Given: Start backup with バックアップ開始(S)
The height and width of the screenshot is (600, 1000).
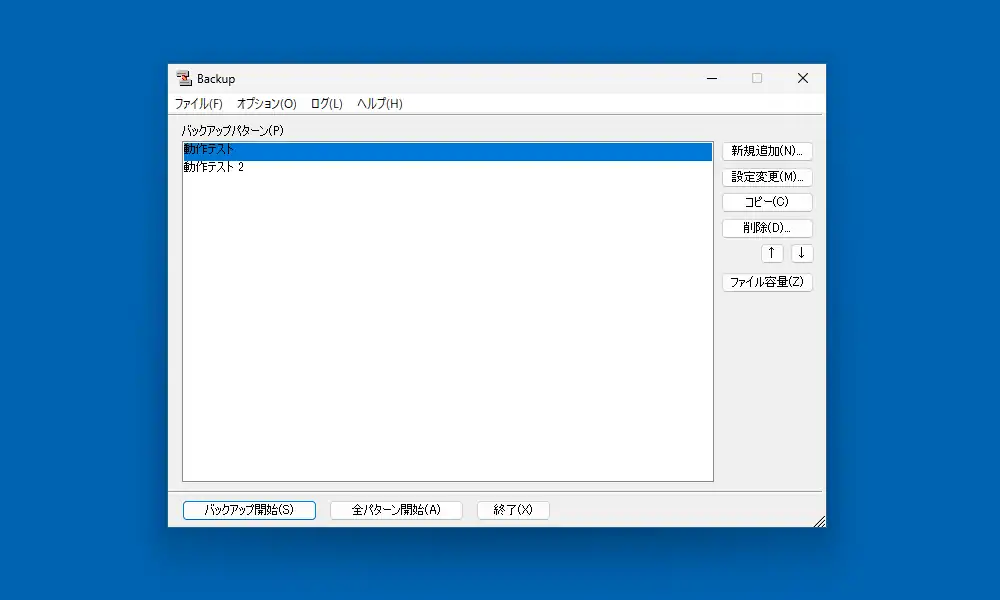Looking at the screenshot, I should point(249,510).
